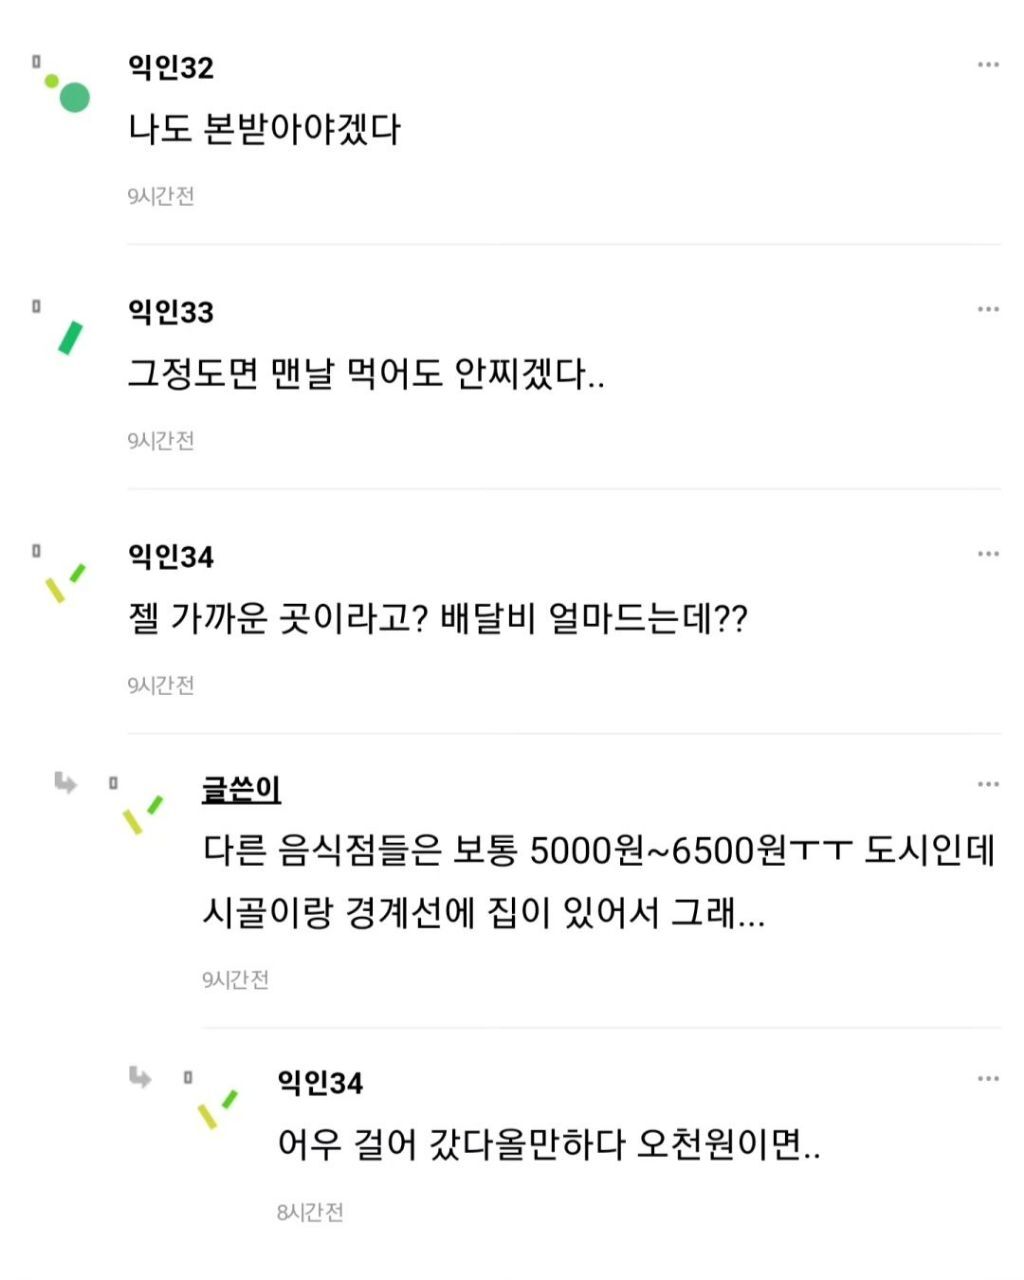Open the more options menu on 글쓴이's reply
The width and height of the screenshot is (1024, 1280).
(988, 785)
